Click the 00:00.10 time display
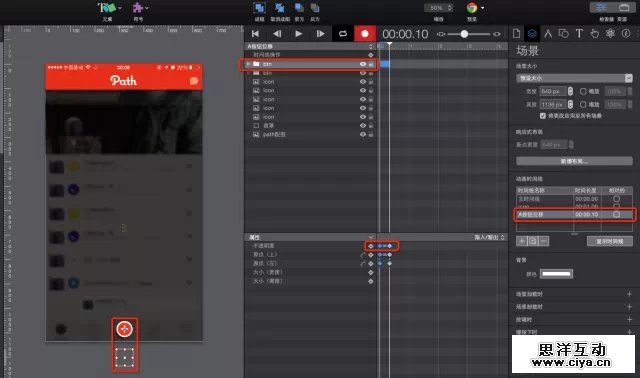The height and width of the screenshot is (378, 640). (405, 34)
